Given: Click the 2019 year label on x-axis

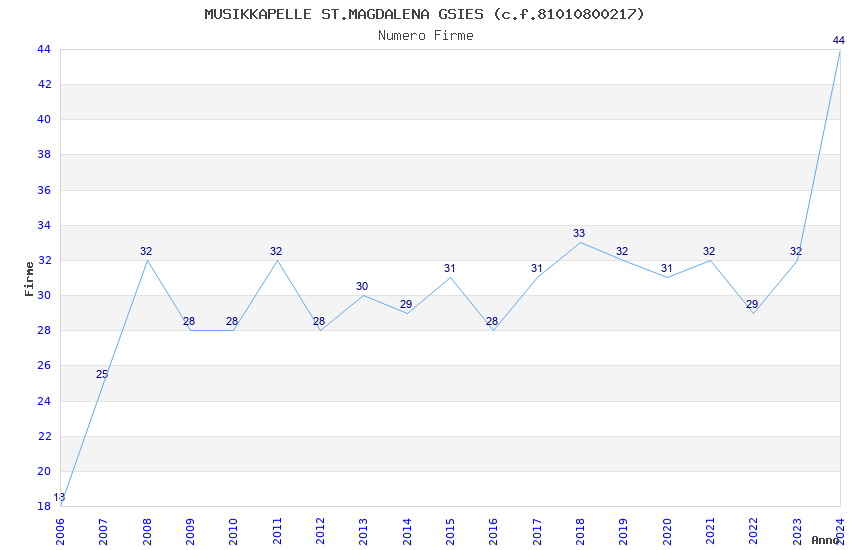Looking at the screenshot, I should pos(623,531).
